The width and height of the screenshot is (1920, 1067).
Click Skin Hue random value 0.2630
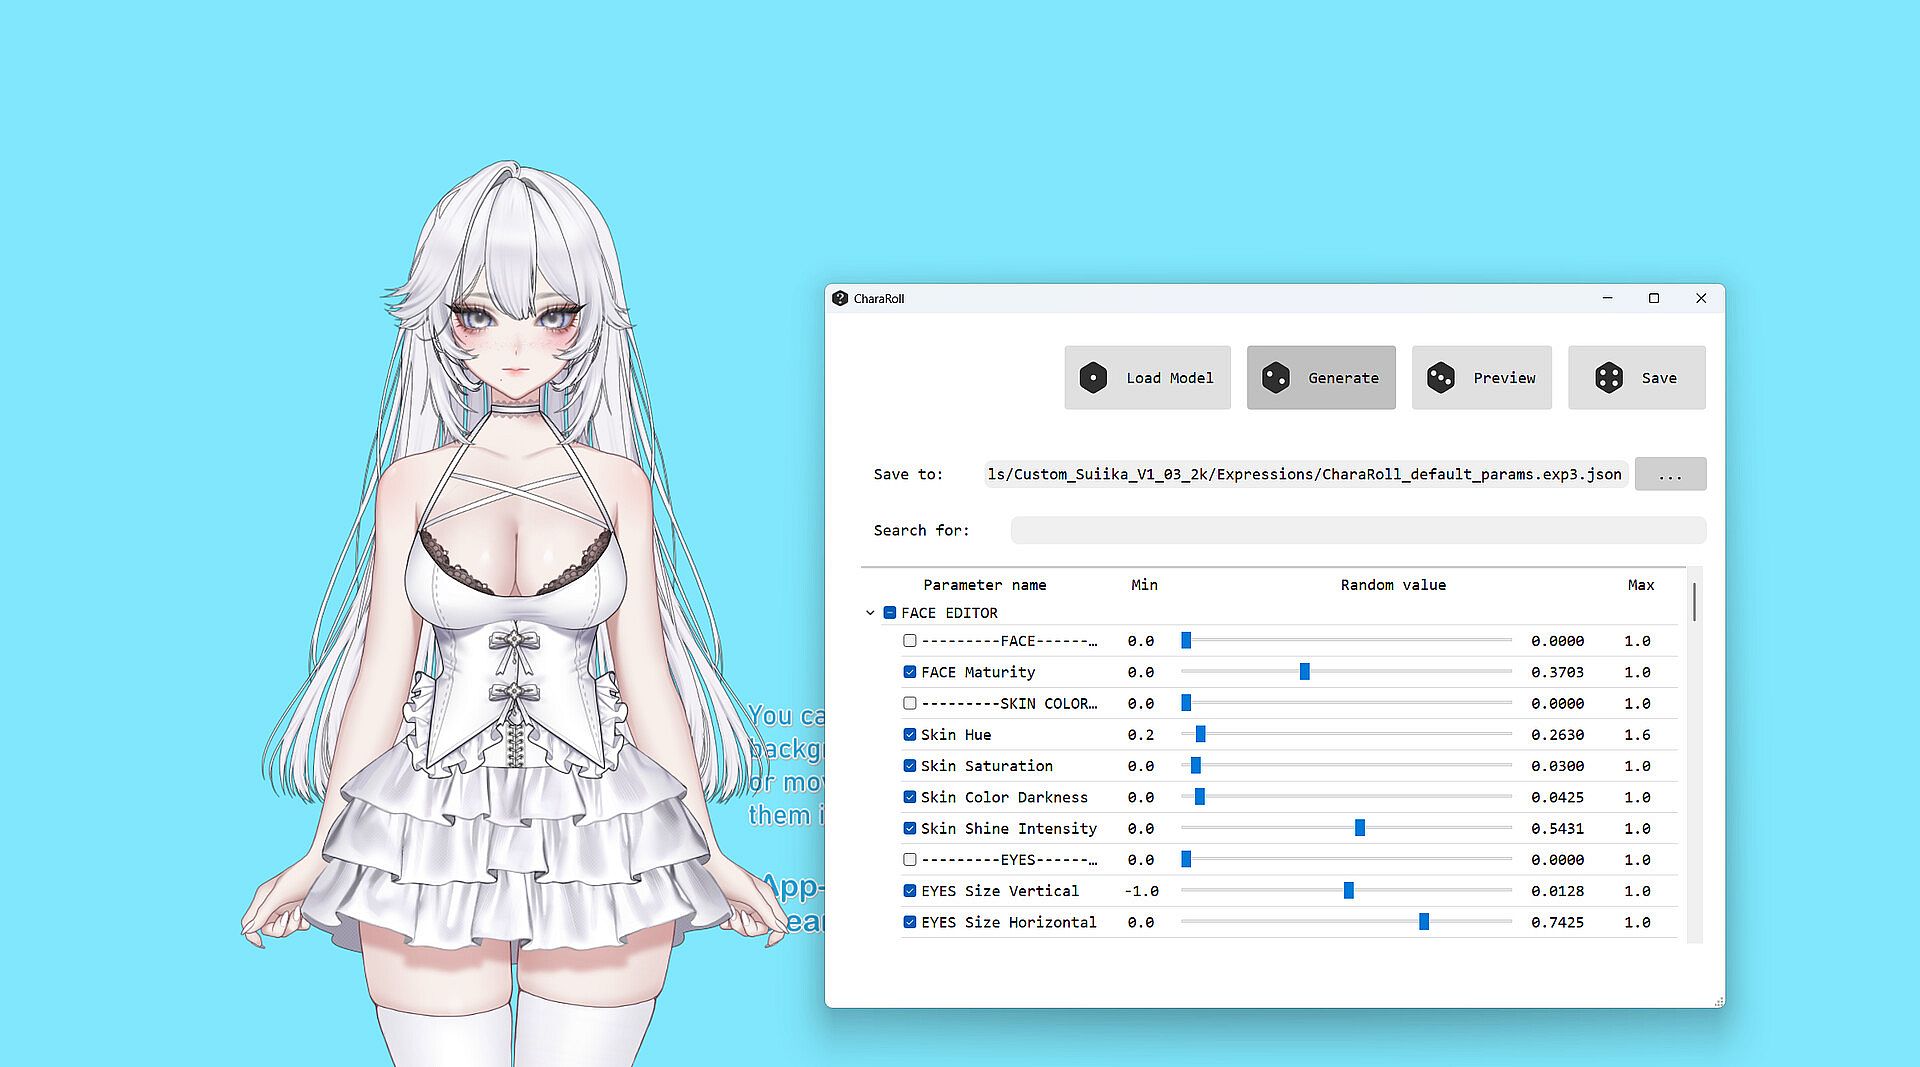[x=1557, y=734]
